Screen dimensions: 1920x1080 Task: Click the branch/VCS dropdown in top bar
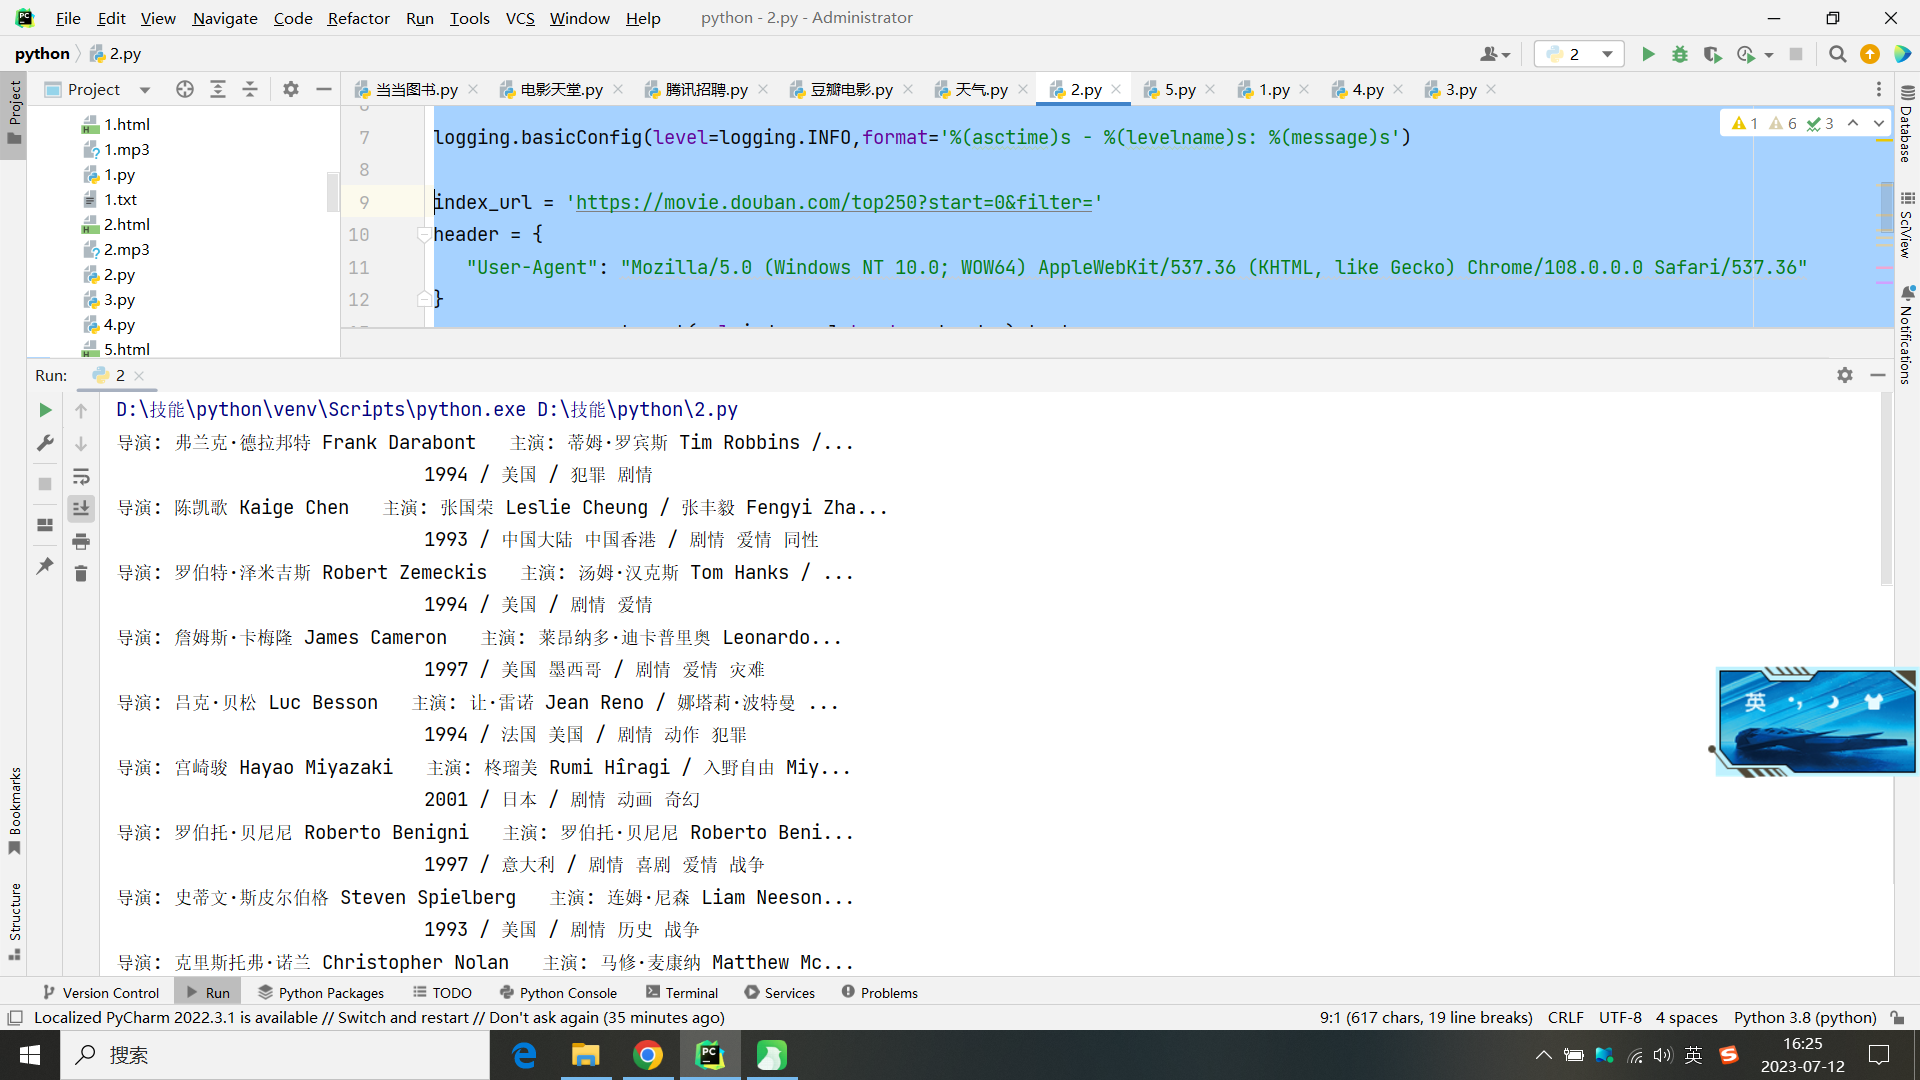point(518,17)
